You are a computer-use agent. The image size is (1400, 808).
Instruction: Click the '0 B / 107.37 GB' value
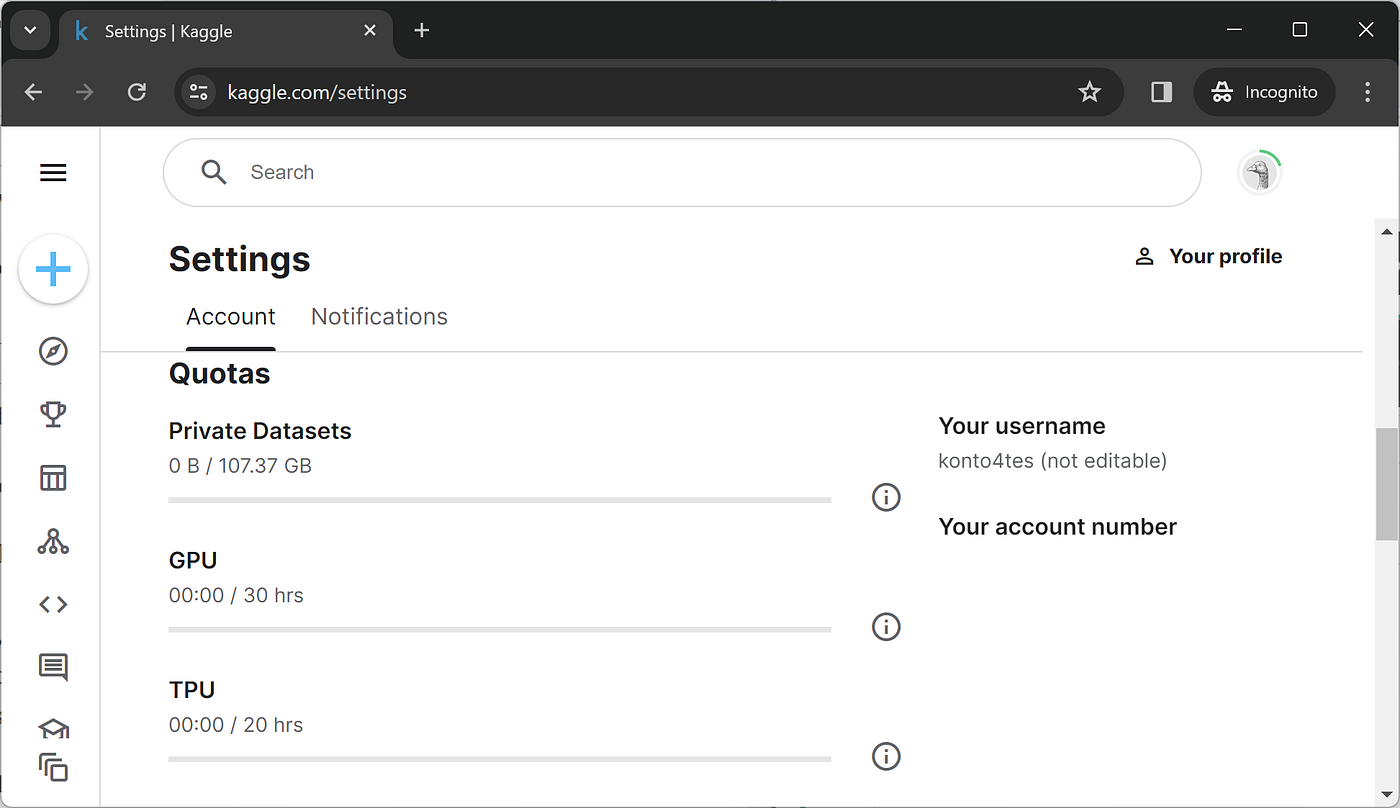(x=240, y=466)
